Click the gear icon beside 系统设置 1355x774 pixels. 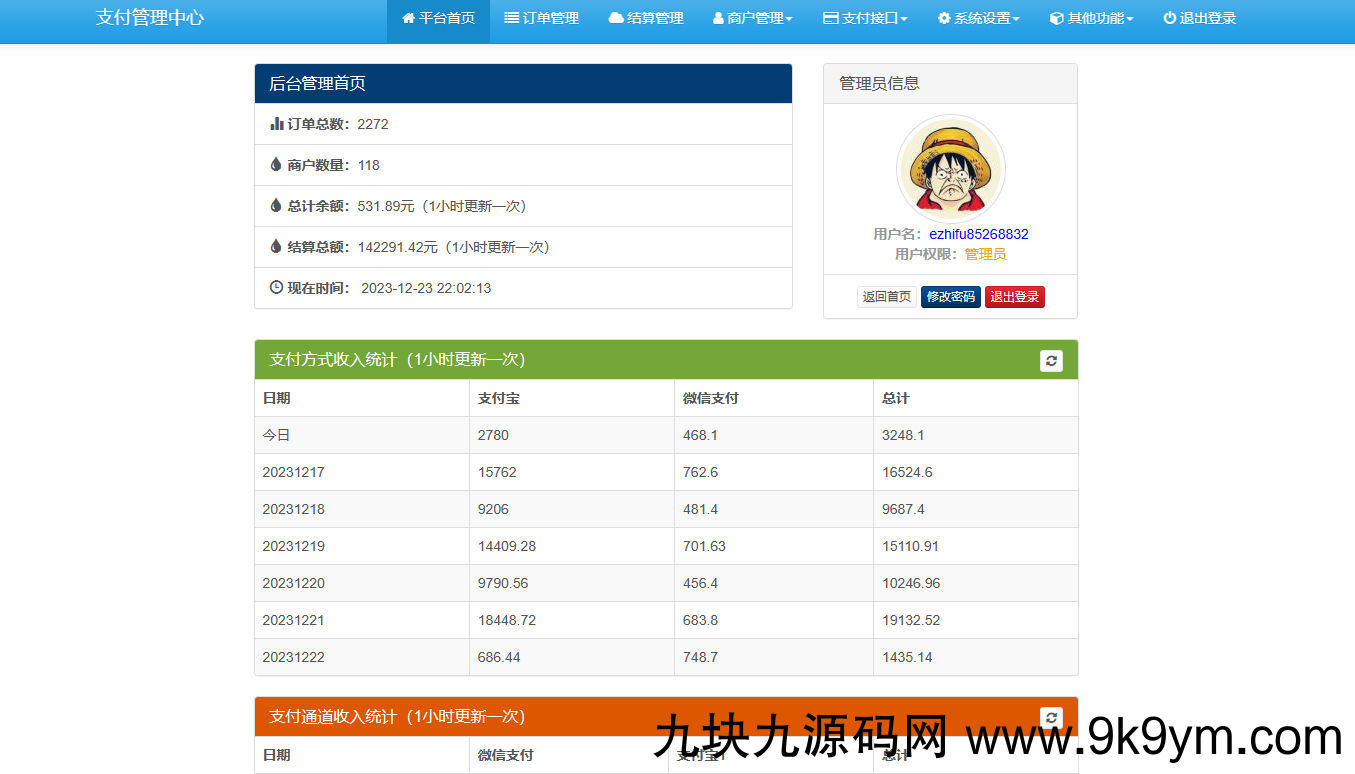coord(944,18)
